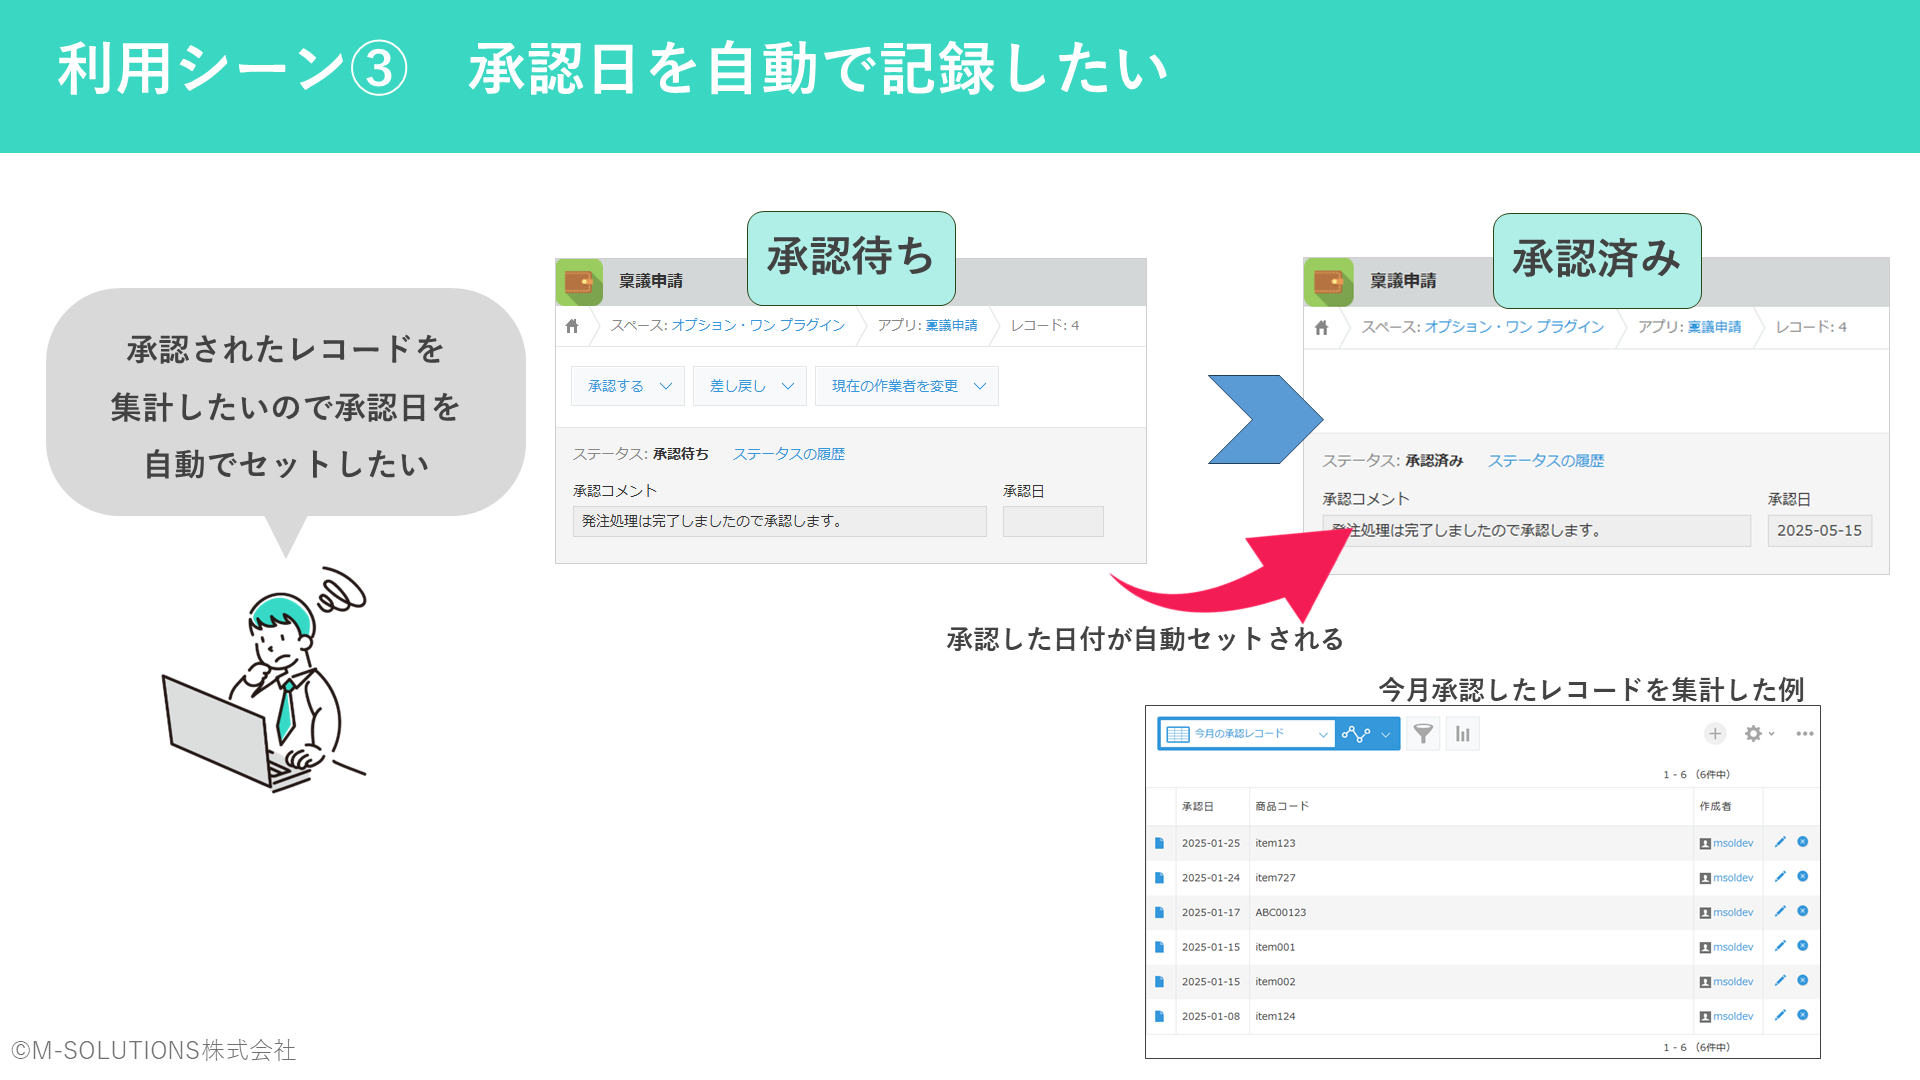Click the delete circle icon for item727 row
The width and height of the screenshot is (1920, 1080).
[1803, 877]
